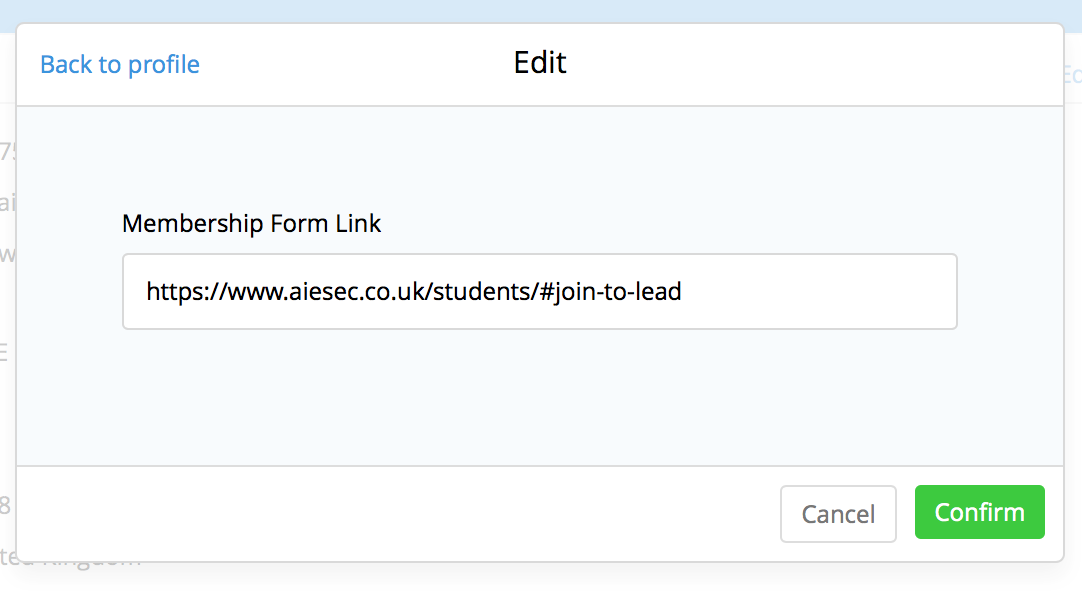This screenshot has height=592, width=1082.
Task: Click the "Membership Form Link" field label
Action: point(251,223)
